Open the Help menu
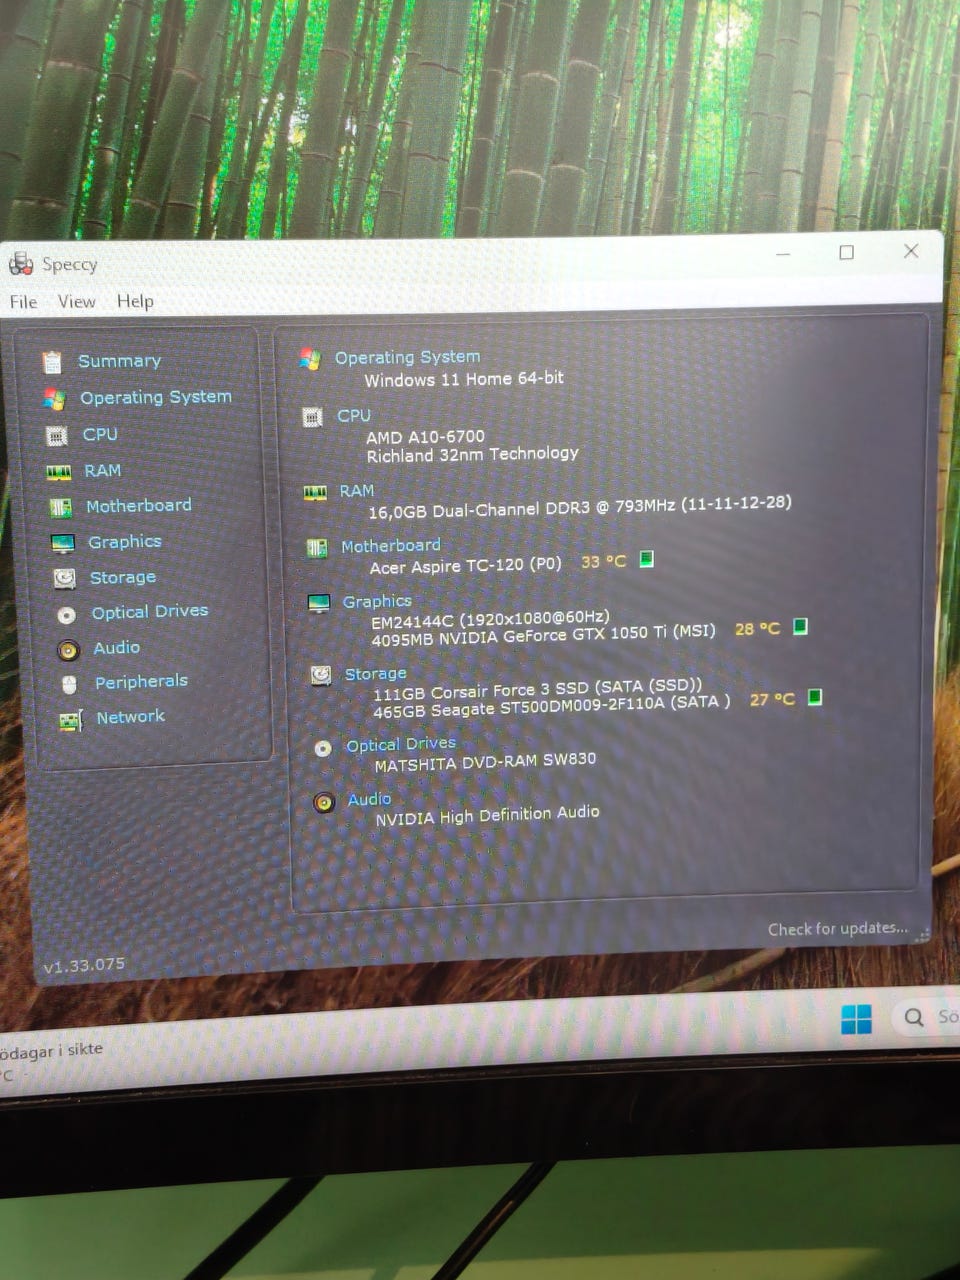This screenshot has width=960, height=1280. (x=135, y=300)
